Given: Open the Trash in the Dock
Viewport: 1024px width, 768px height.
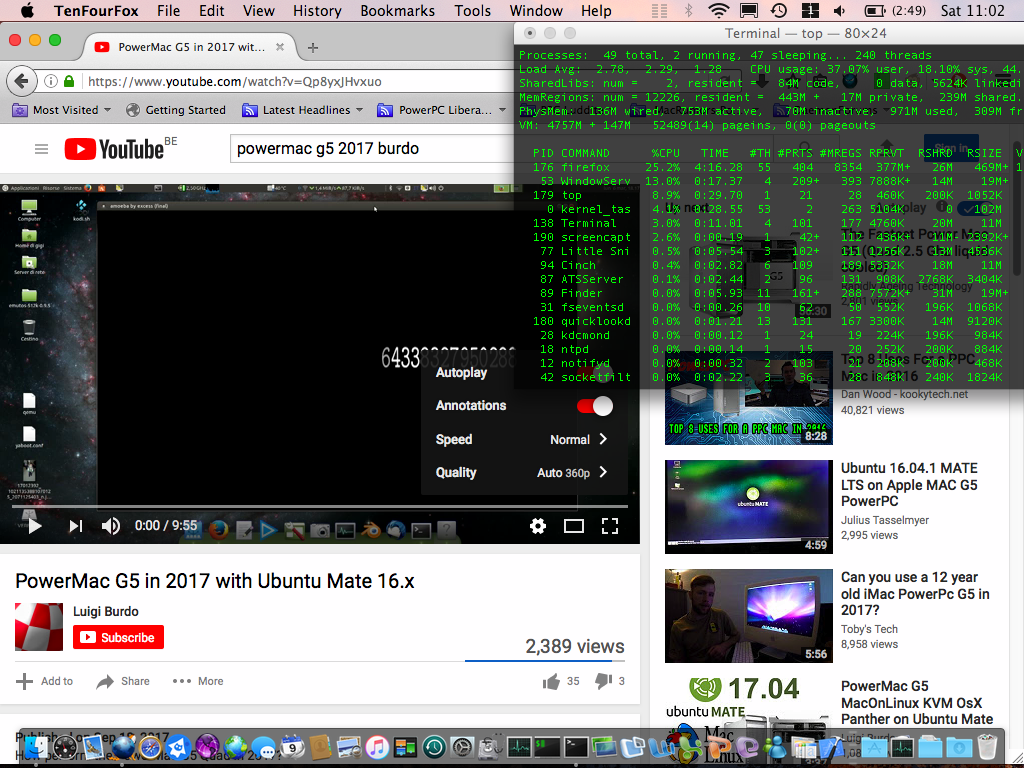Looking at the screenshot, I should click(987, 746).
